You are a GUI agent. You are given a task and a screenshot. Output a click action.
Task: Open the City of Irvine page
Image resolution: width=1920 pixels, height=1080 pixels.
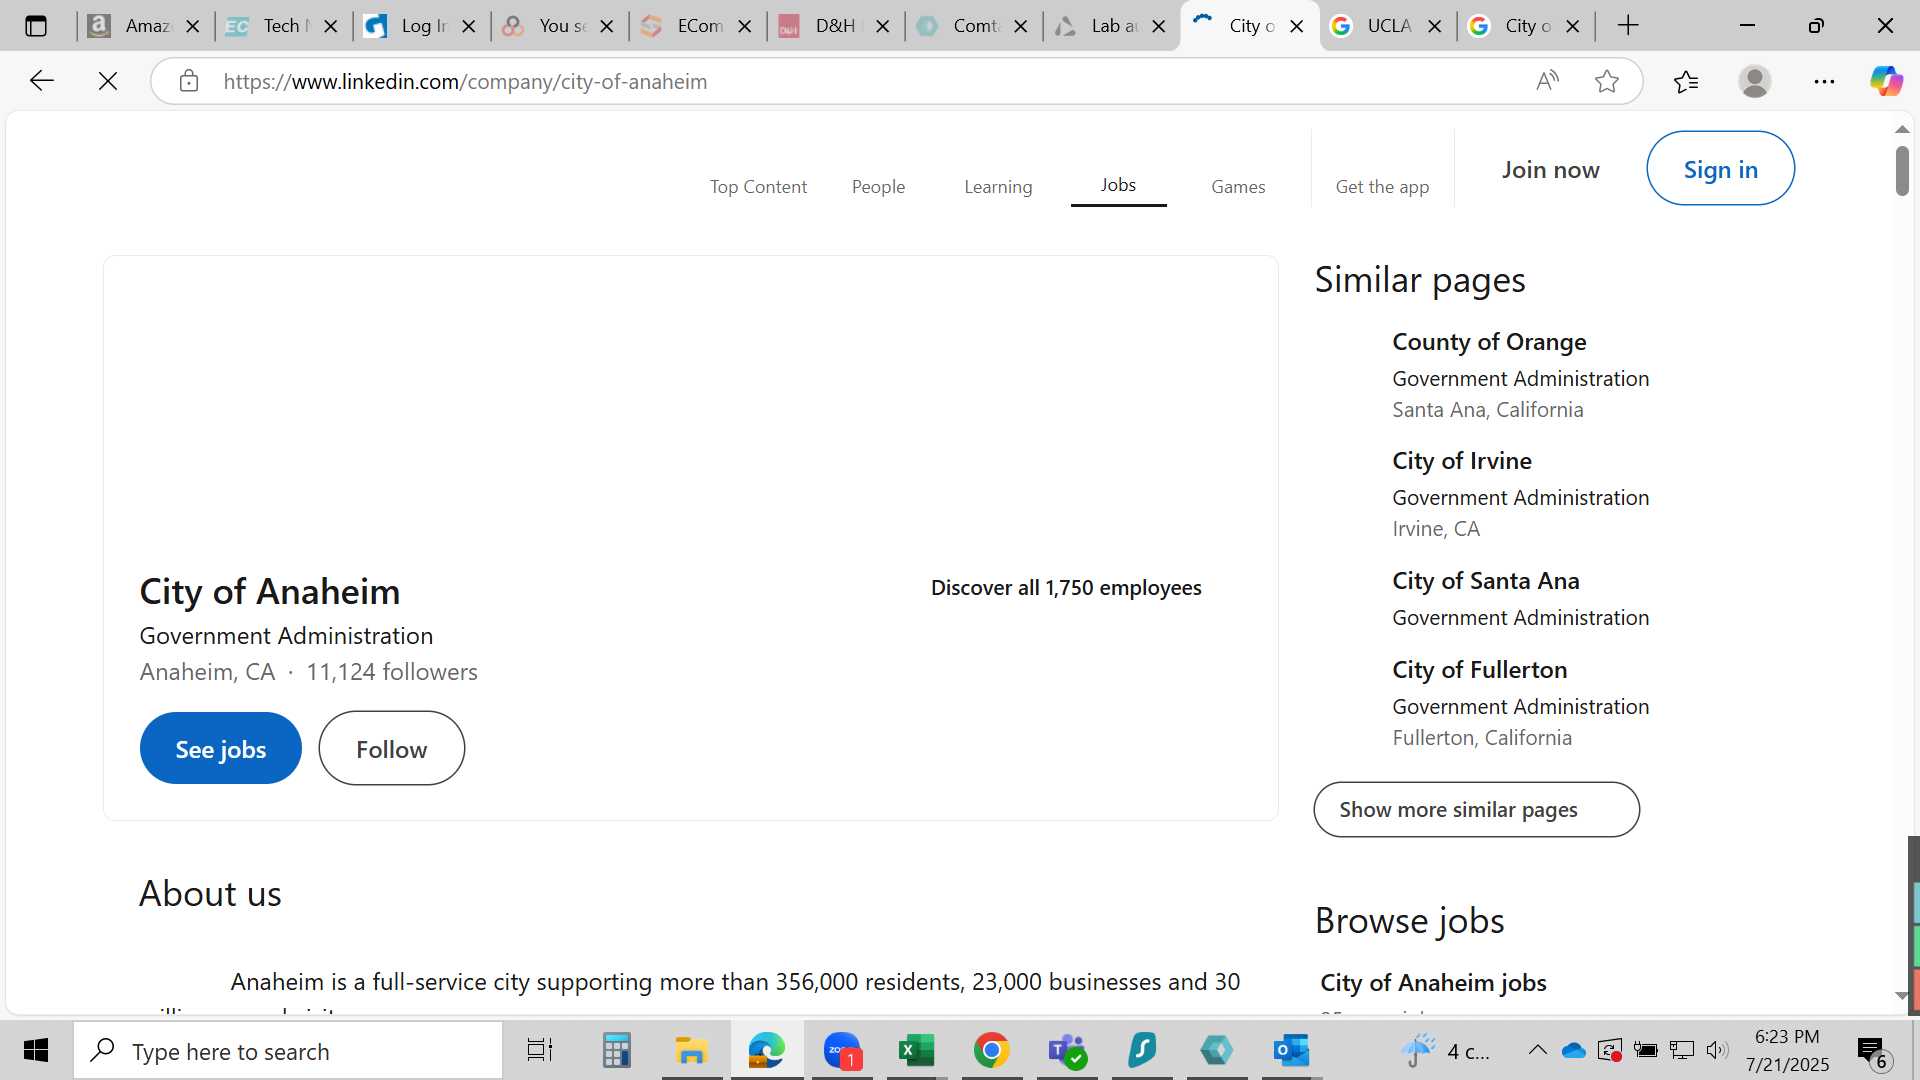[1461, 461]
